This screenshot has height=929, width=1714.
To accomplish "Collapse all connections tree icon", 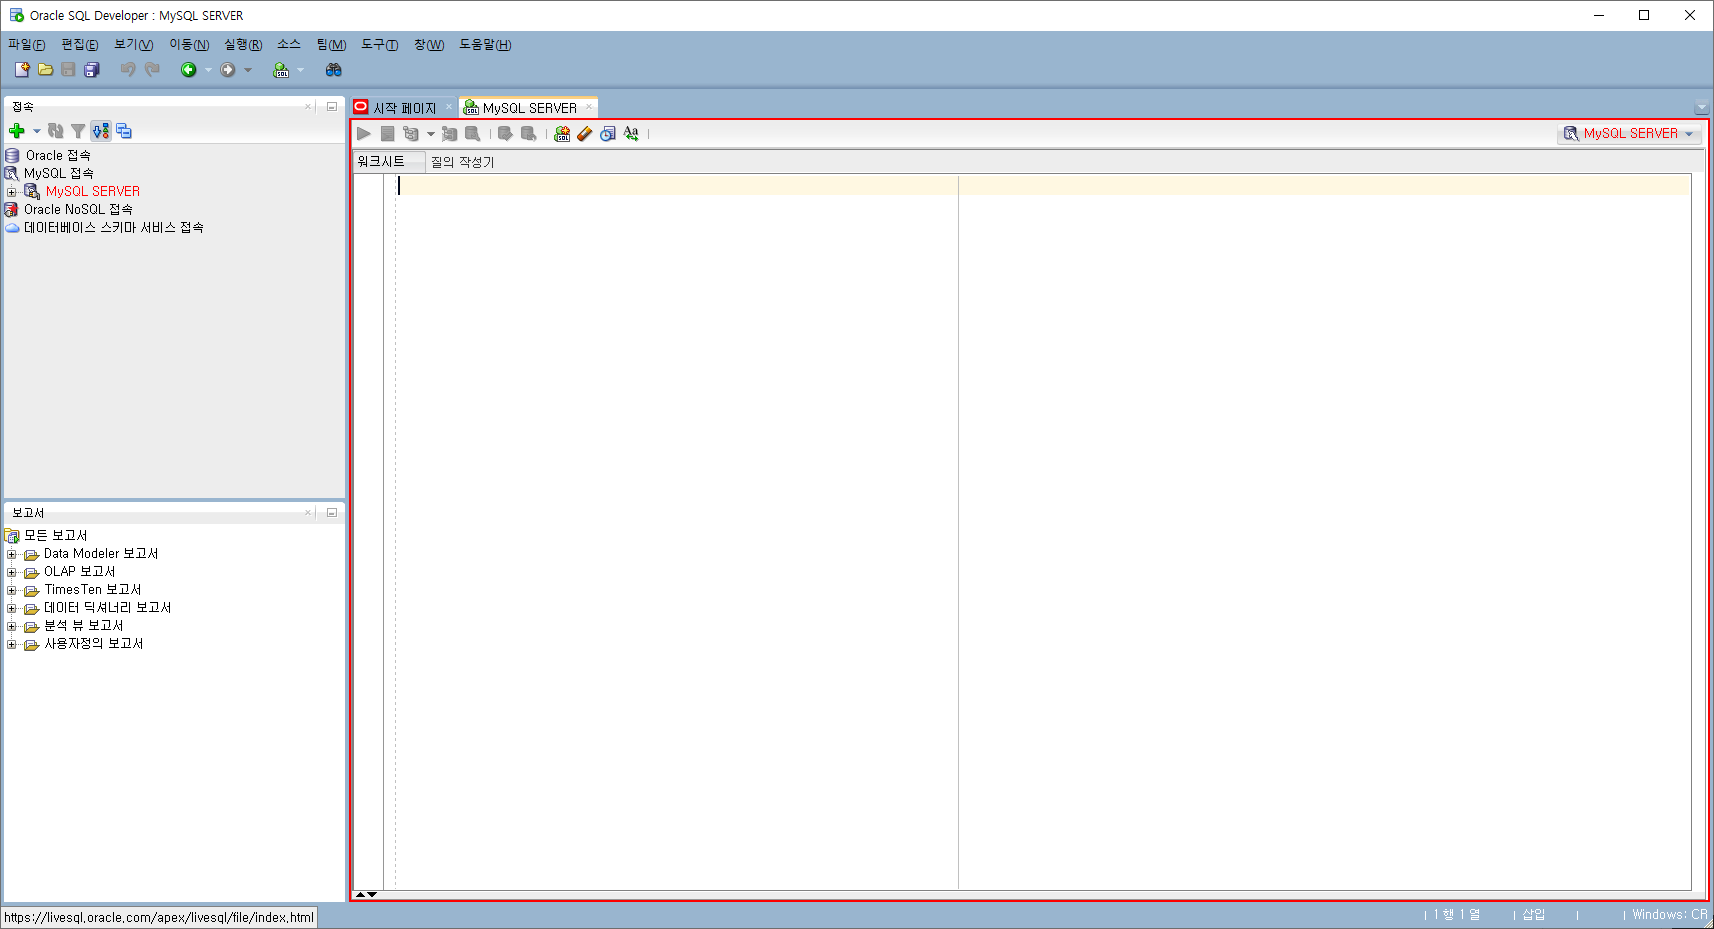I will (x=124, y=131).
